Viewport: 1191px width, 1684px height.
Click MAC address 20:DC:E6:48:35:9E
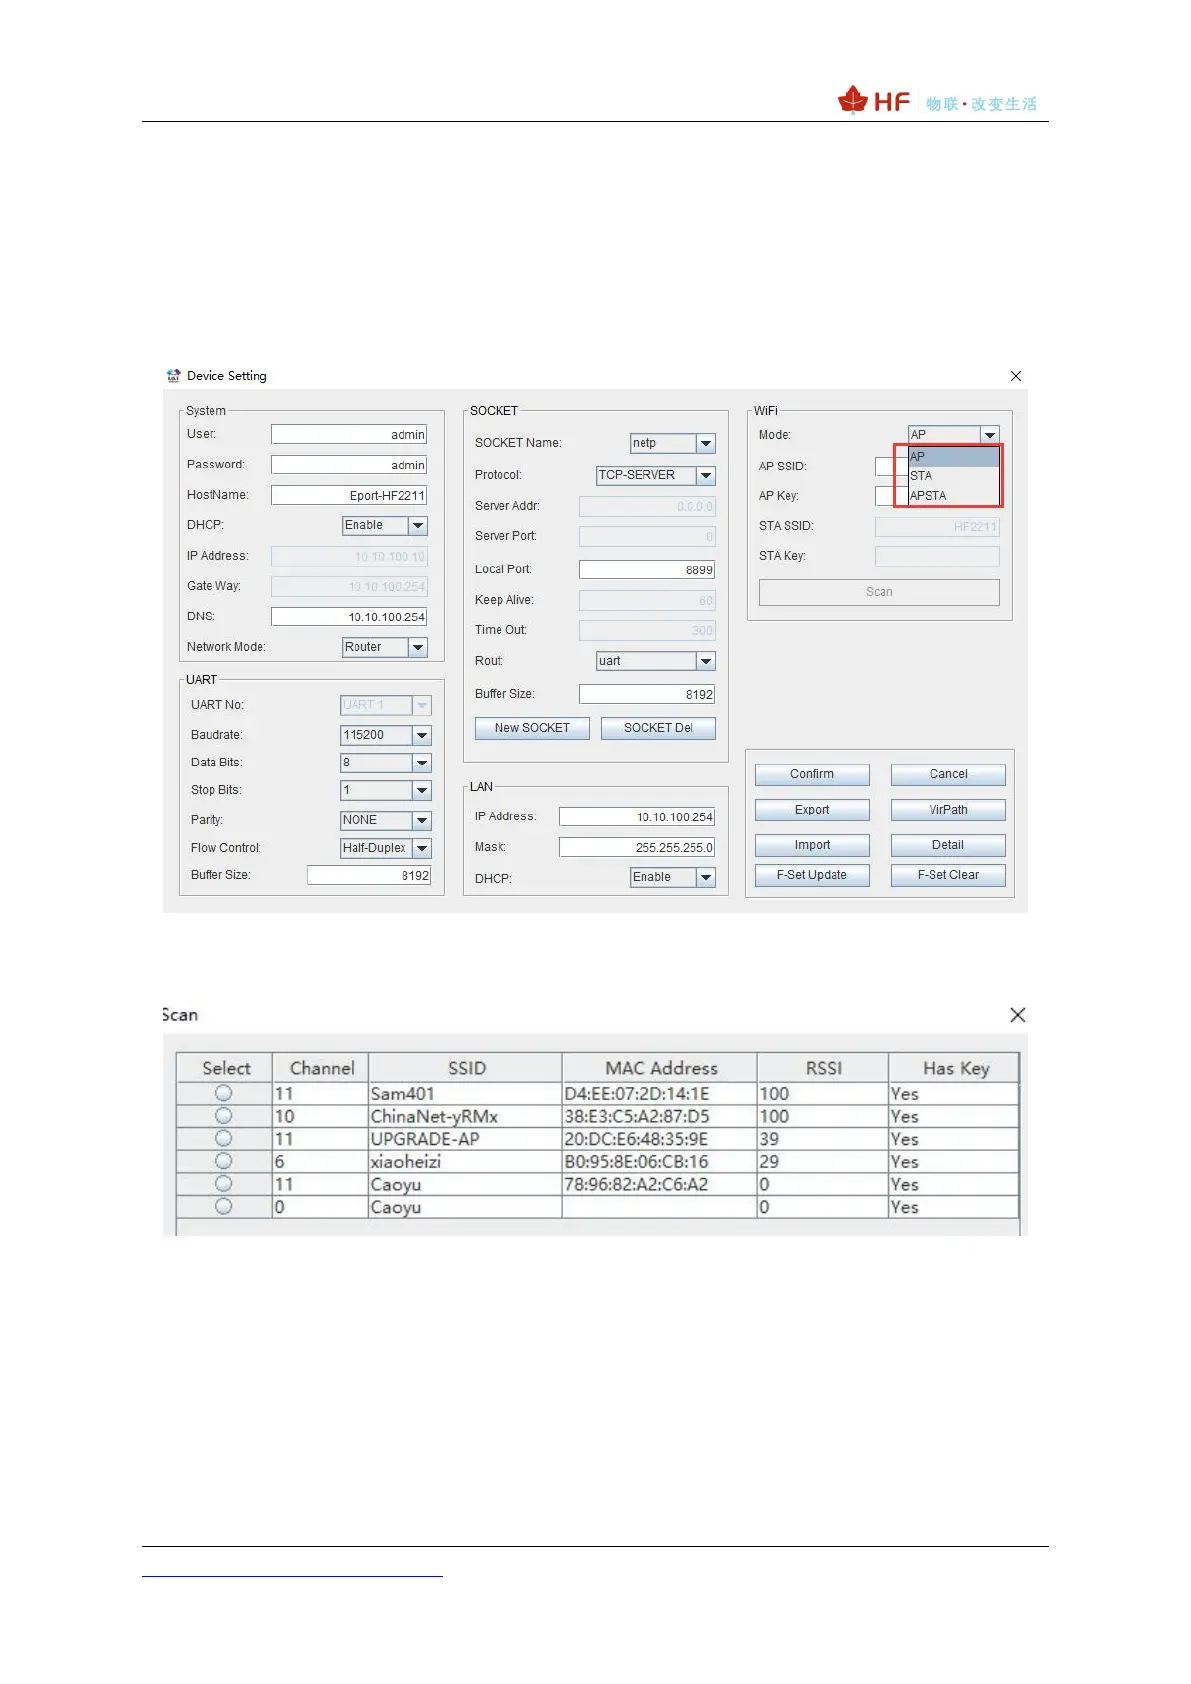click(x=659, y=1139)
